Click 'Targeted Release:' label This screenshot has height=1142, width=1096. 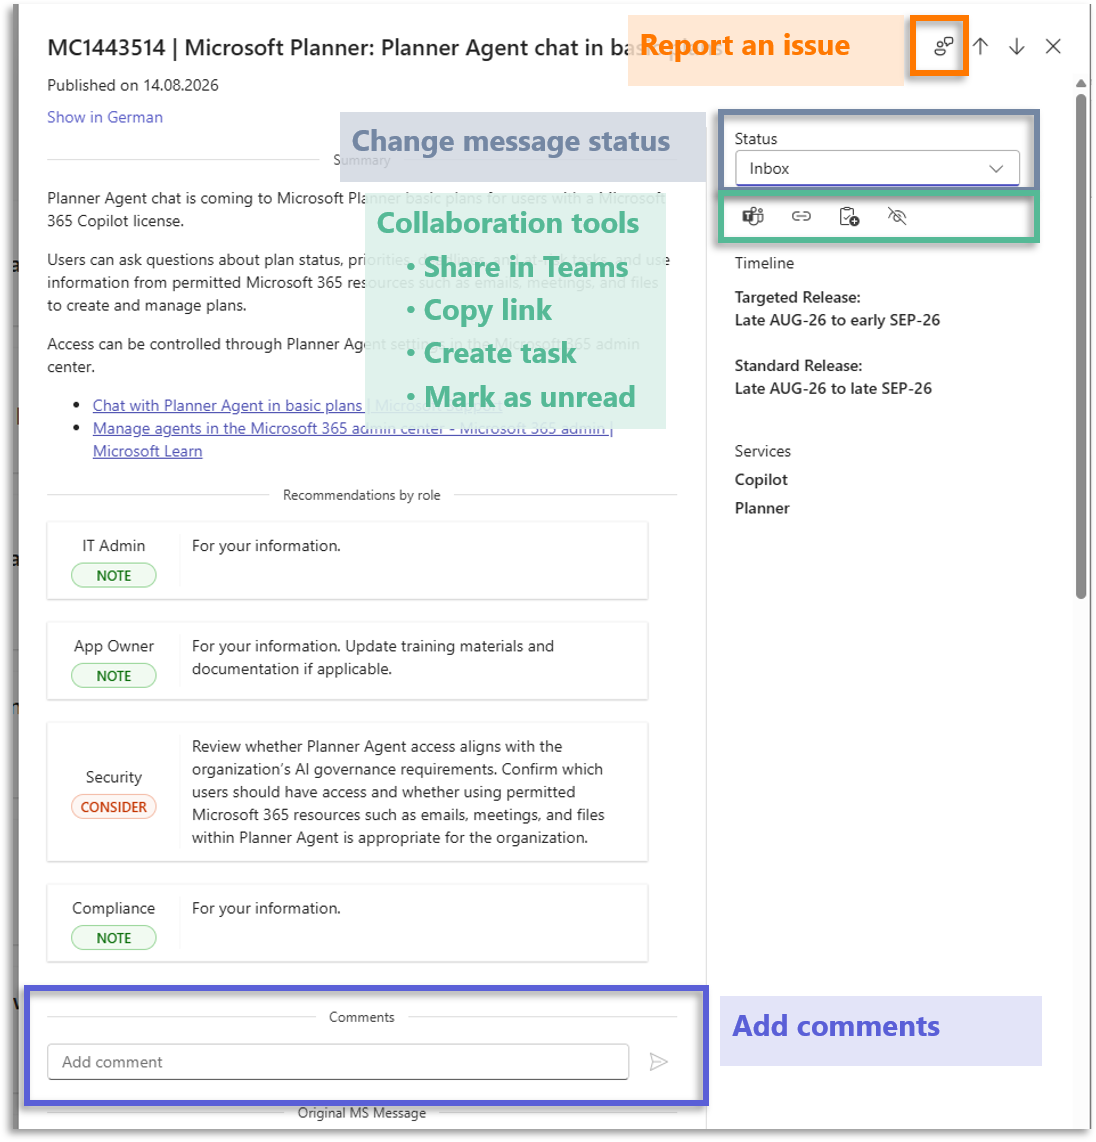click(x=797, y=297)
